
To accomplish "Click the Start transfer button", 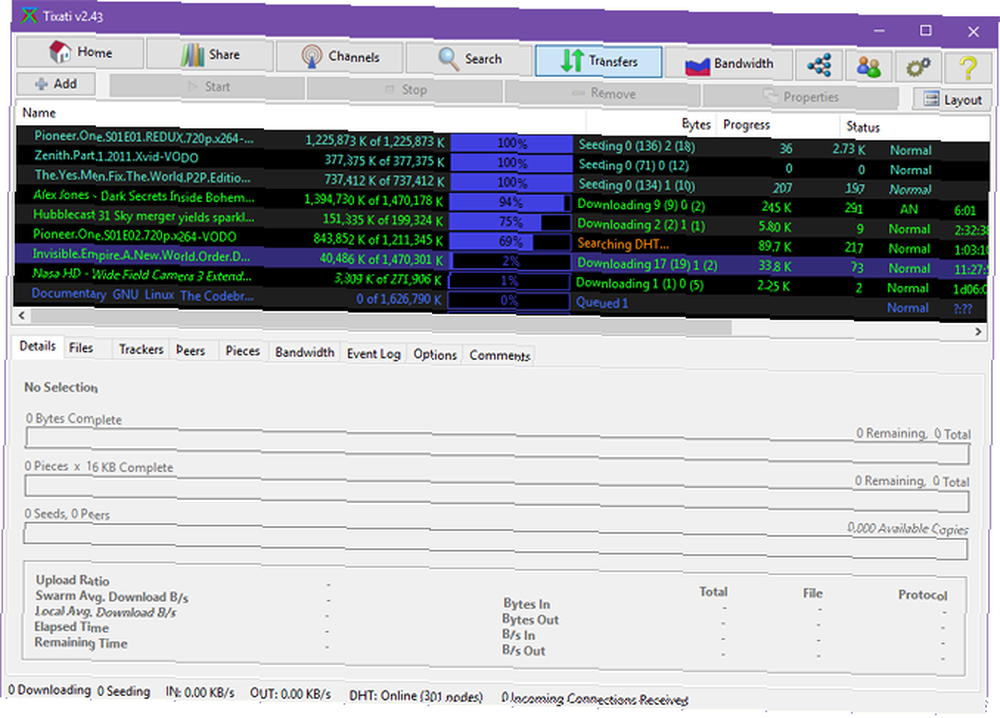I will pyautogui.click(x=207, y=87).
